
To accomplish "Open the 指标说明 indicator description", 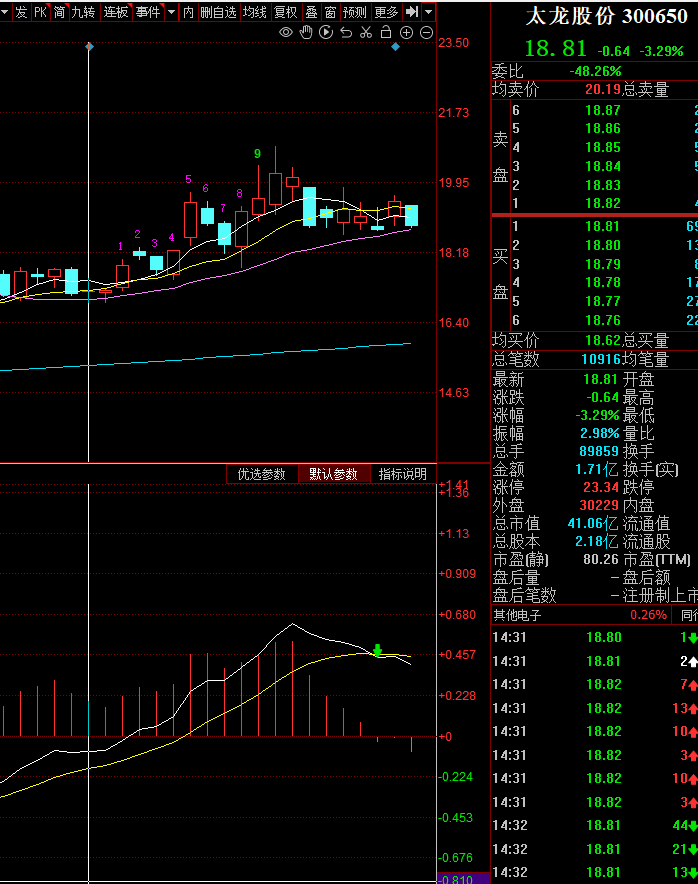I will (x=403, y=474).
